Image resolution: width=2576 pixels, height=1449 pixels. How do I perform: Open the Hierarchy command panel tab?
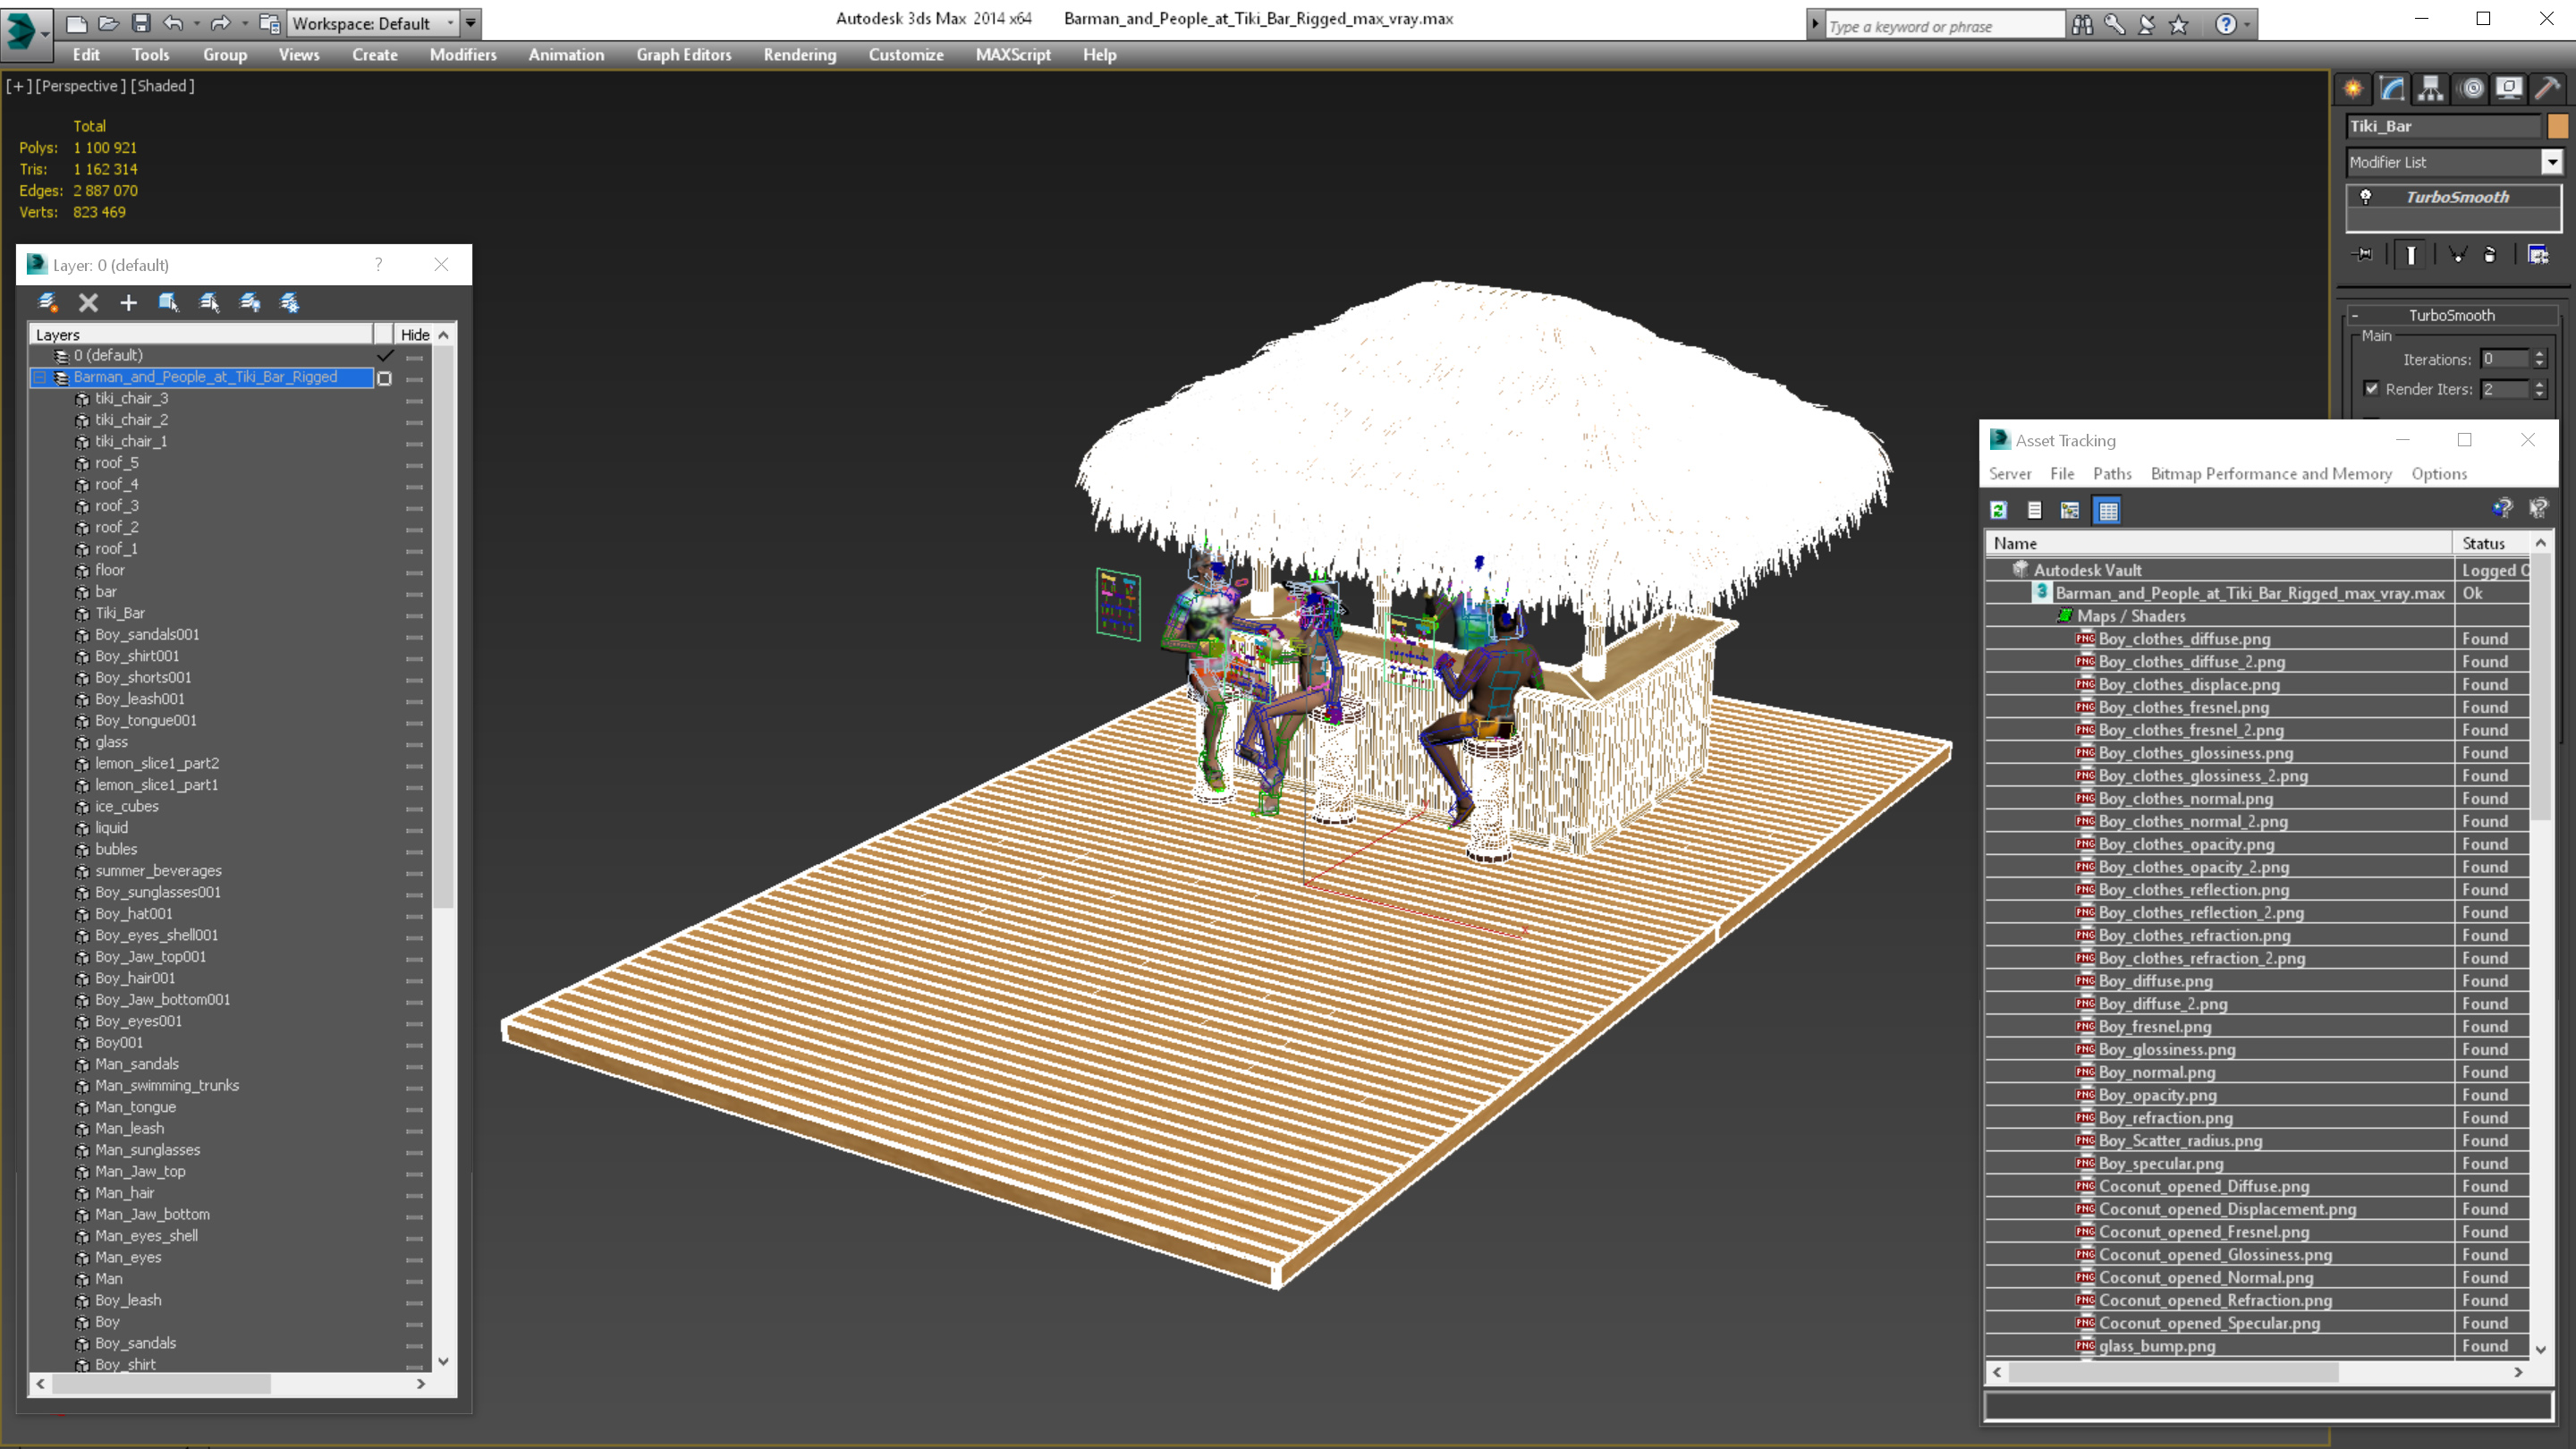(2430, 89)
